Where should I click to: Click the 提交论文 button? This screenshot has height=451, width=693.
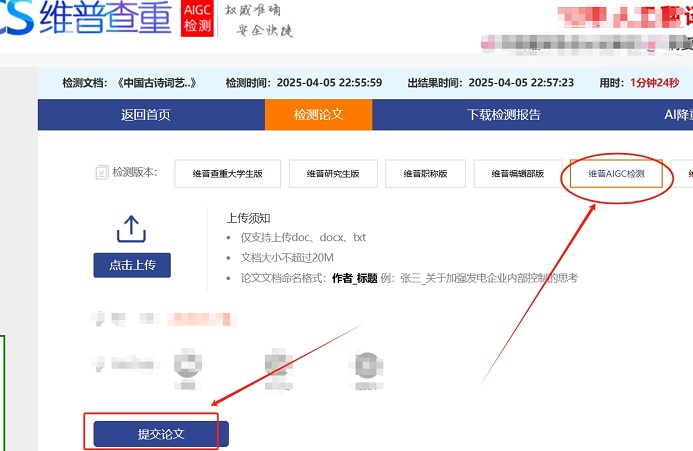(x=161, y=434)
